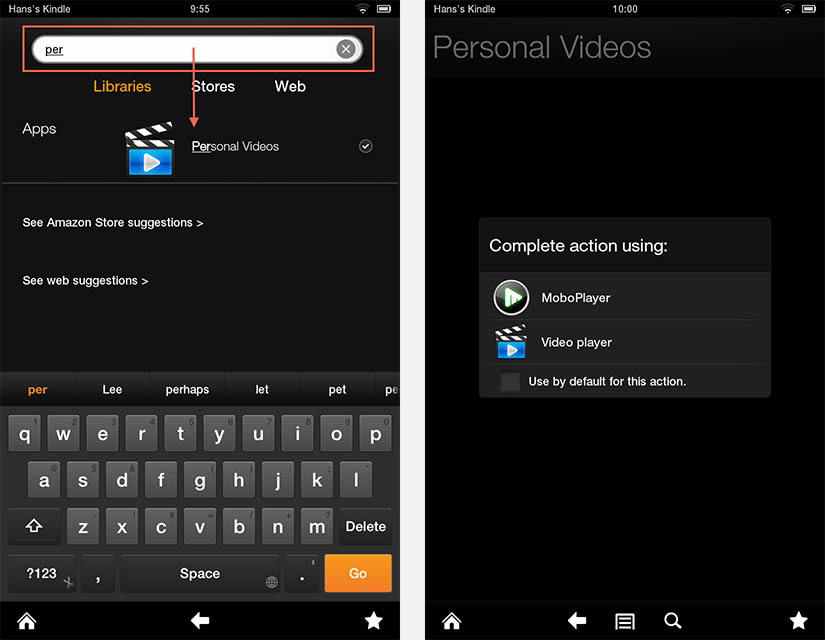Image resolution: width=825 pixels, height=640 pixels.
Task: Tap the v key on keyboard
Action: coord(199,526)
